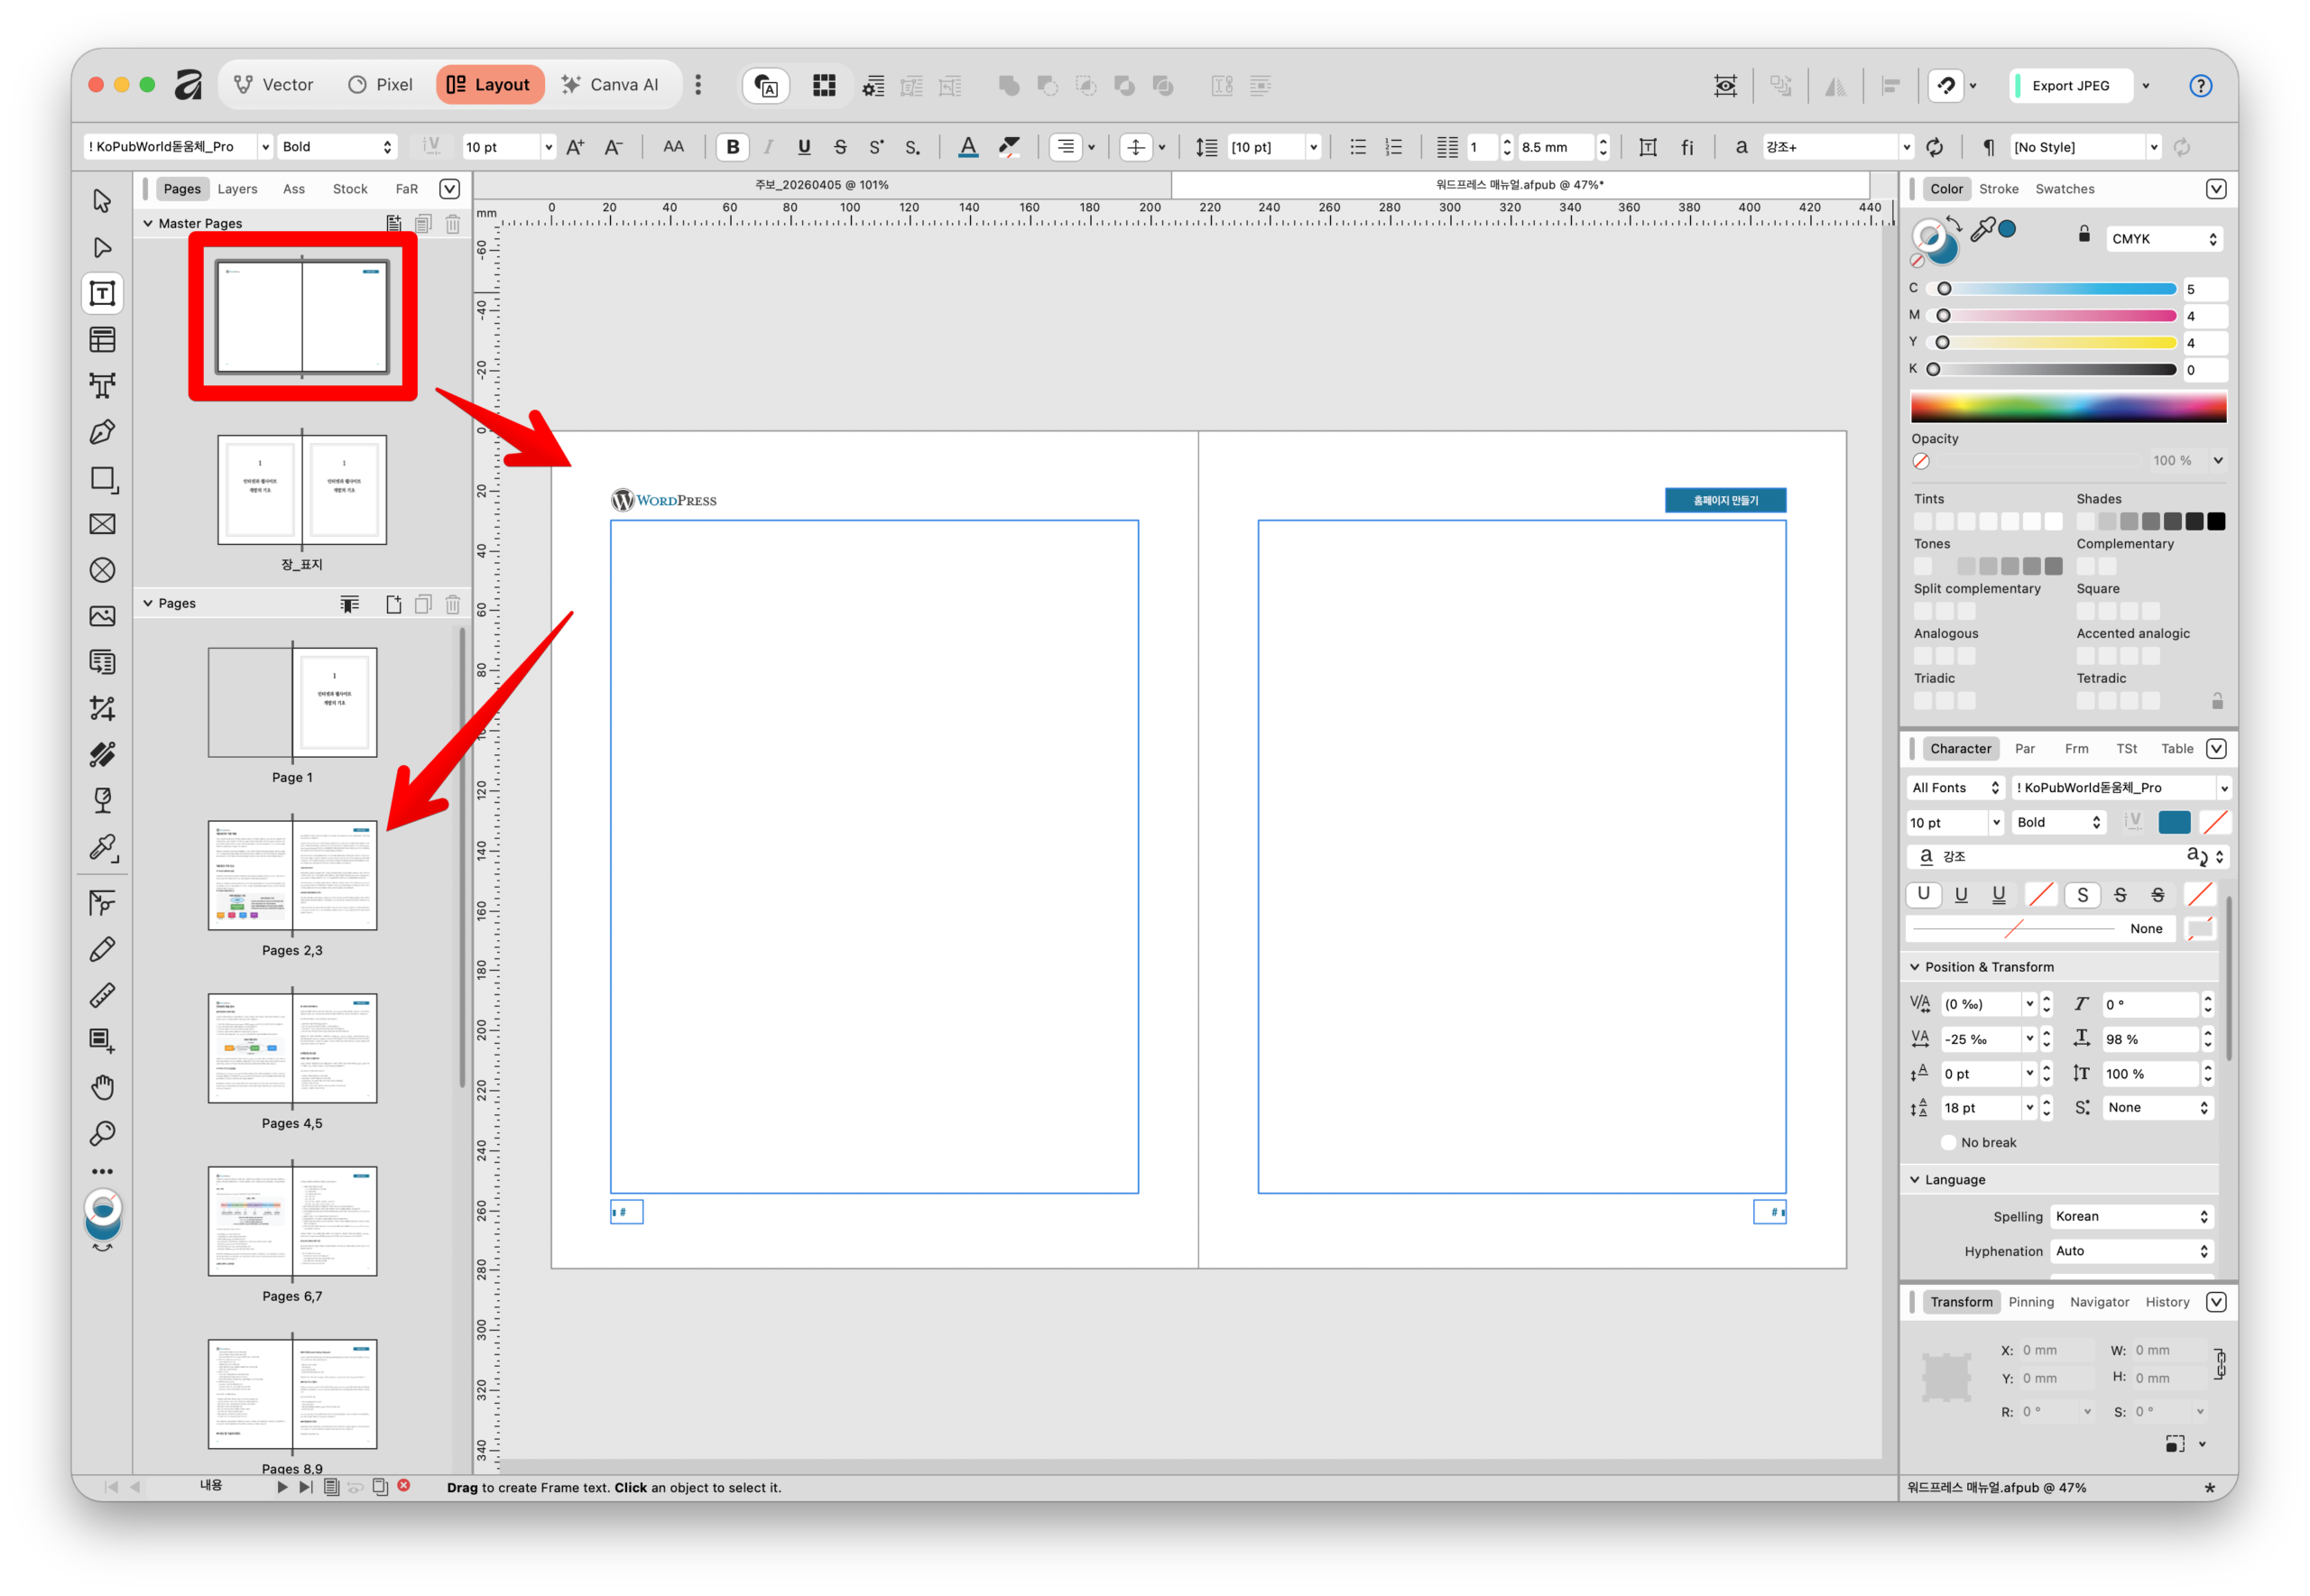Click the Export JPEG button

coord(2070,86)
